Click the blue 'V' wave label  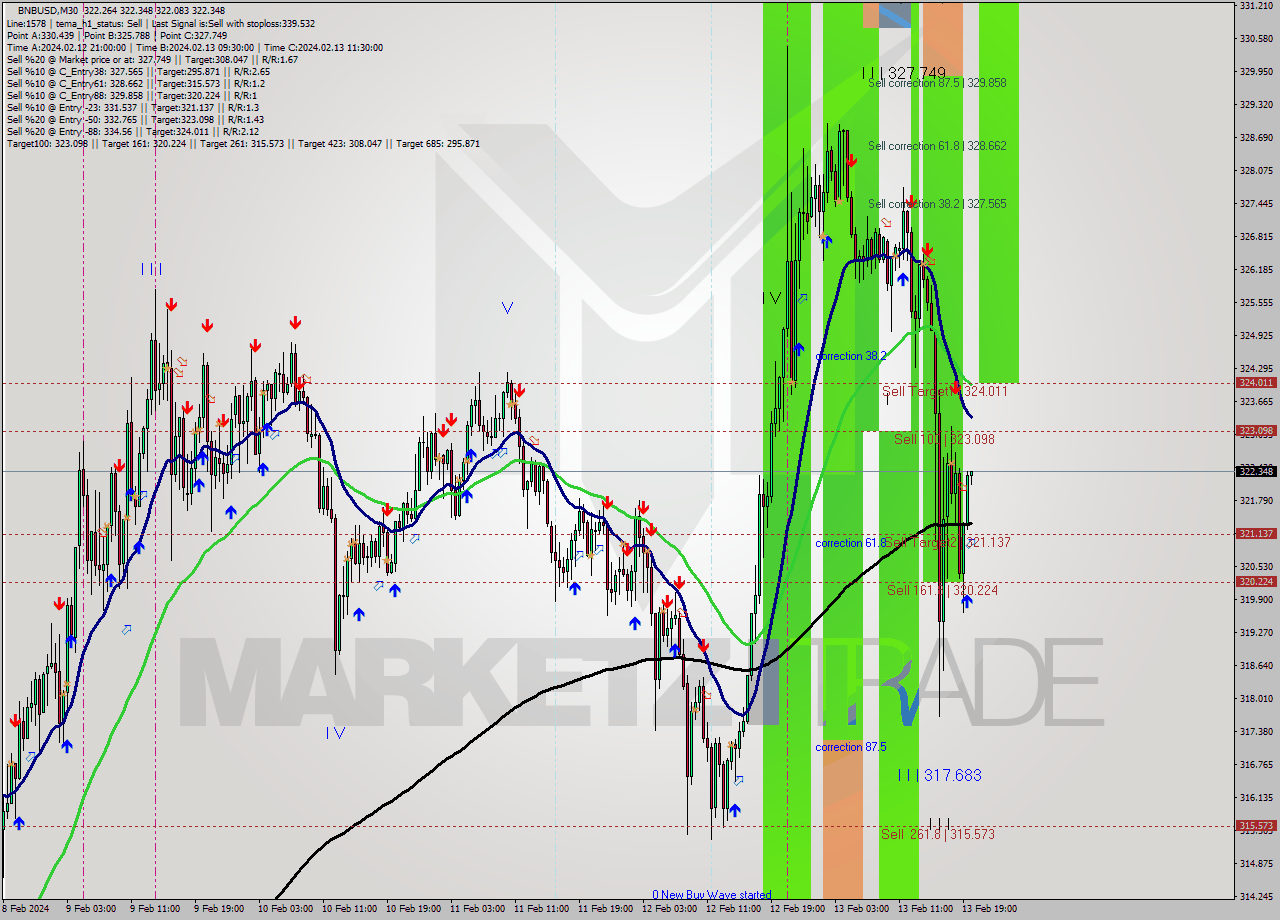pos(507,308)
